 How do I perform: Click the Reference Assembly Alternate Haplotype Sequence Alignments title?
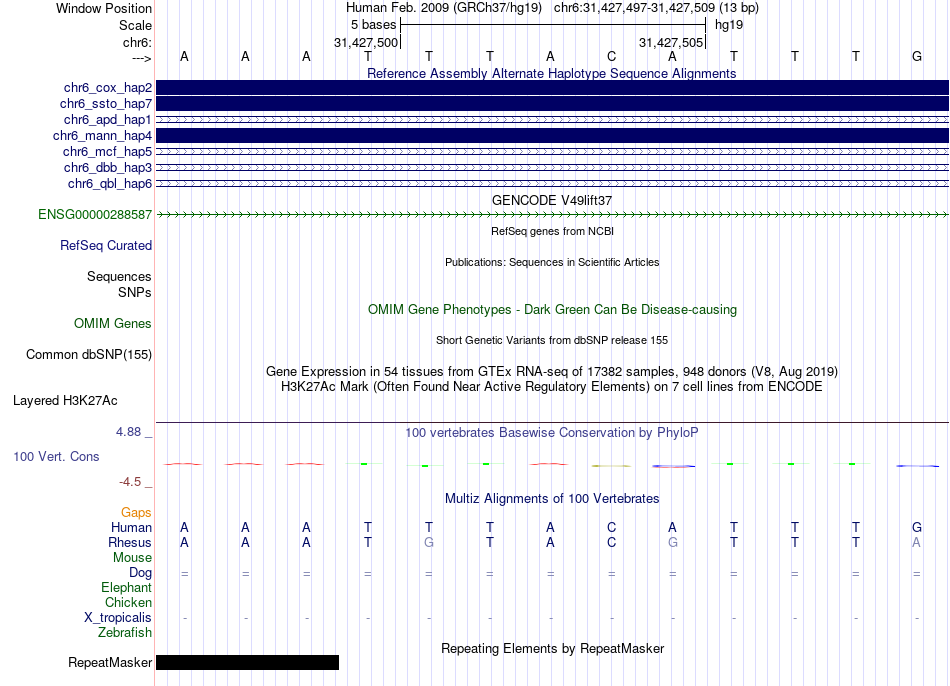click(x=551, y=73)
